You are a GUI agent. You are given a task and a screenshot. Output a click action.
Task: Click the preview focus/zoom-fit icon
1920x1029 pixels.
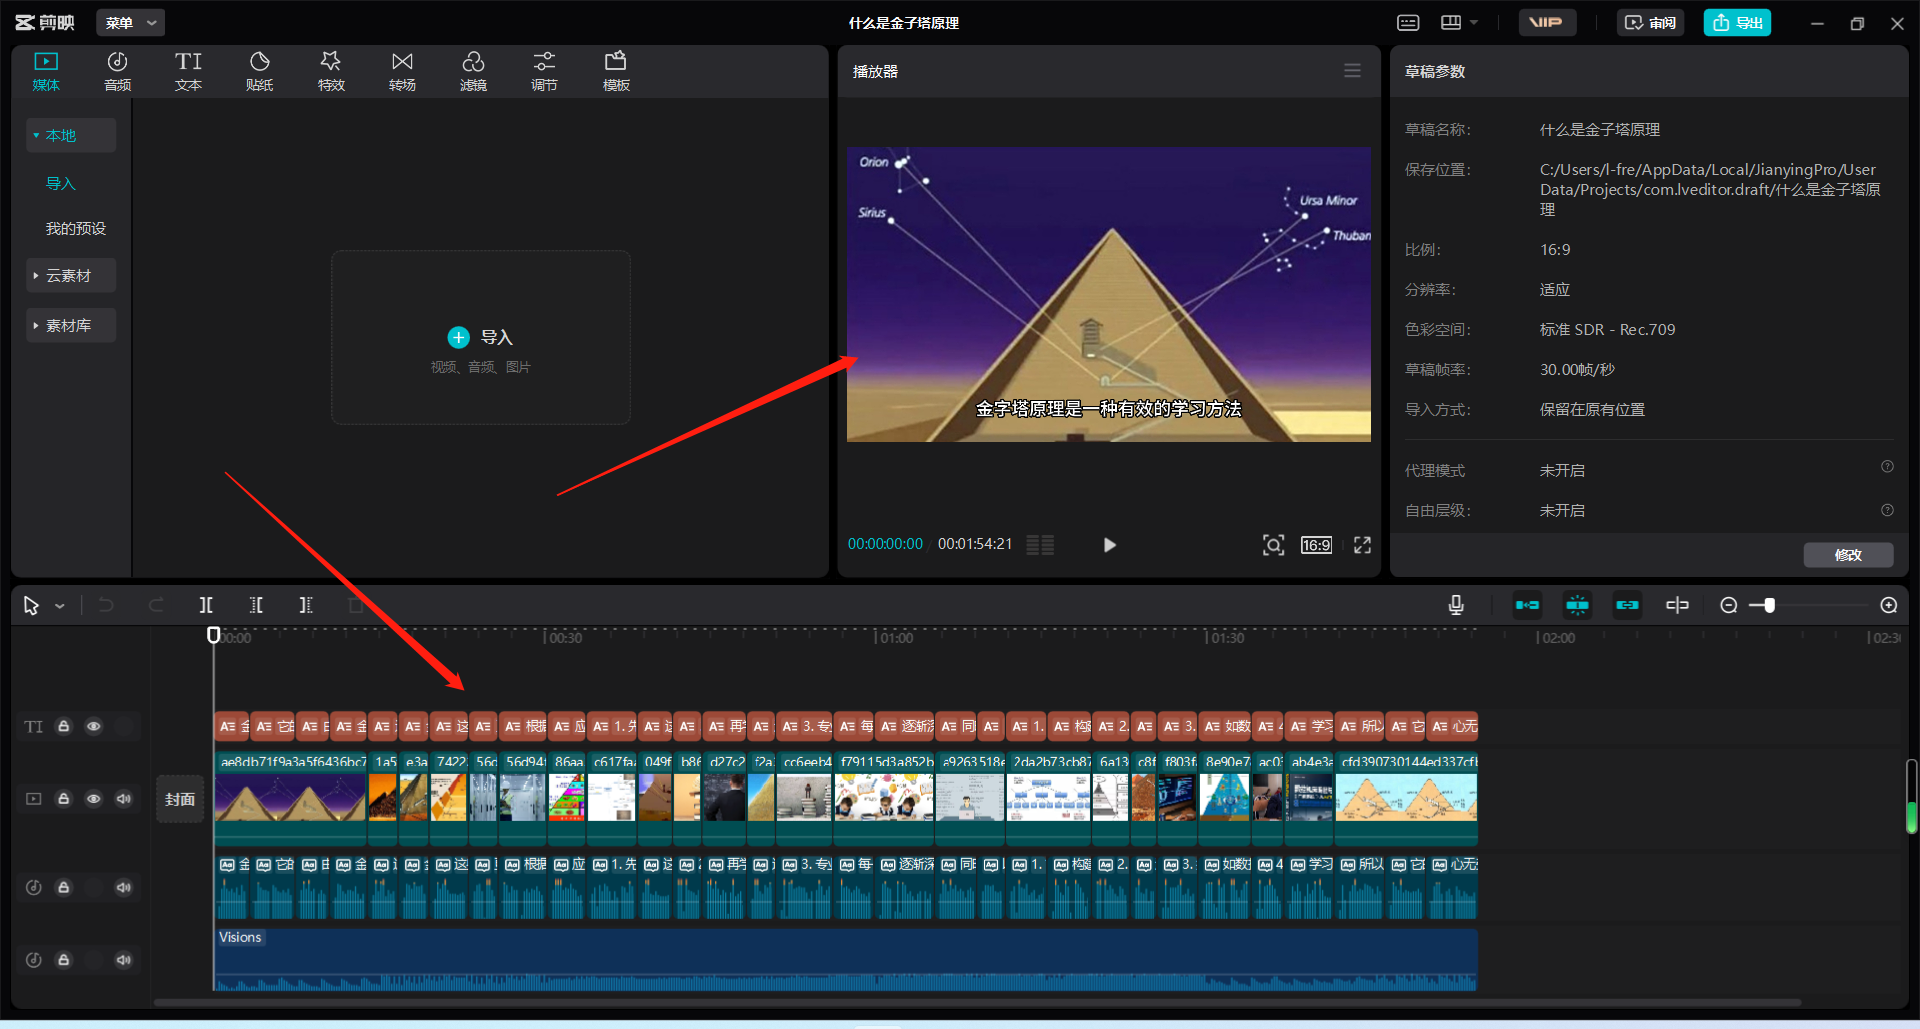pos(1273,545)
